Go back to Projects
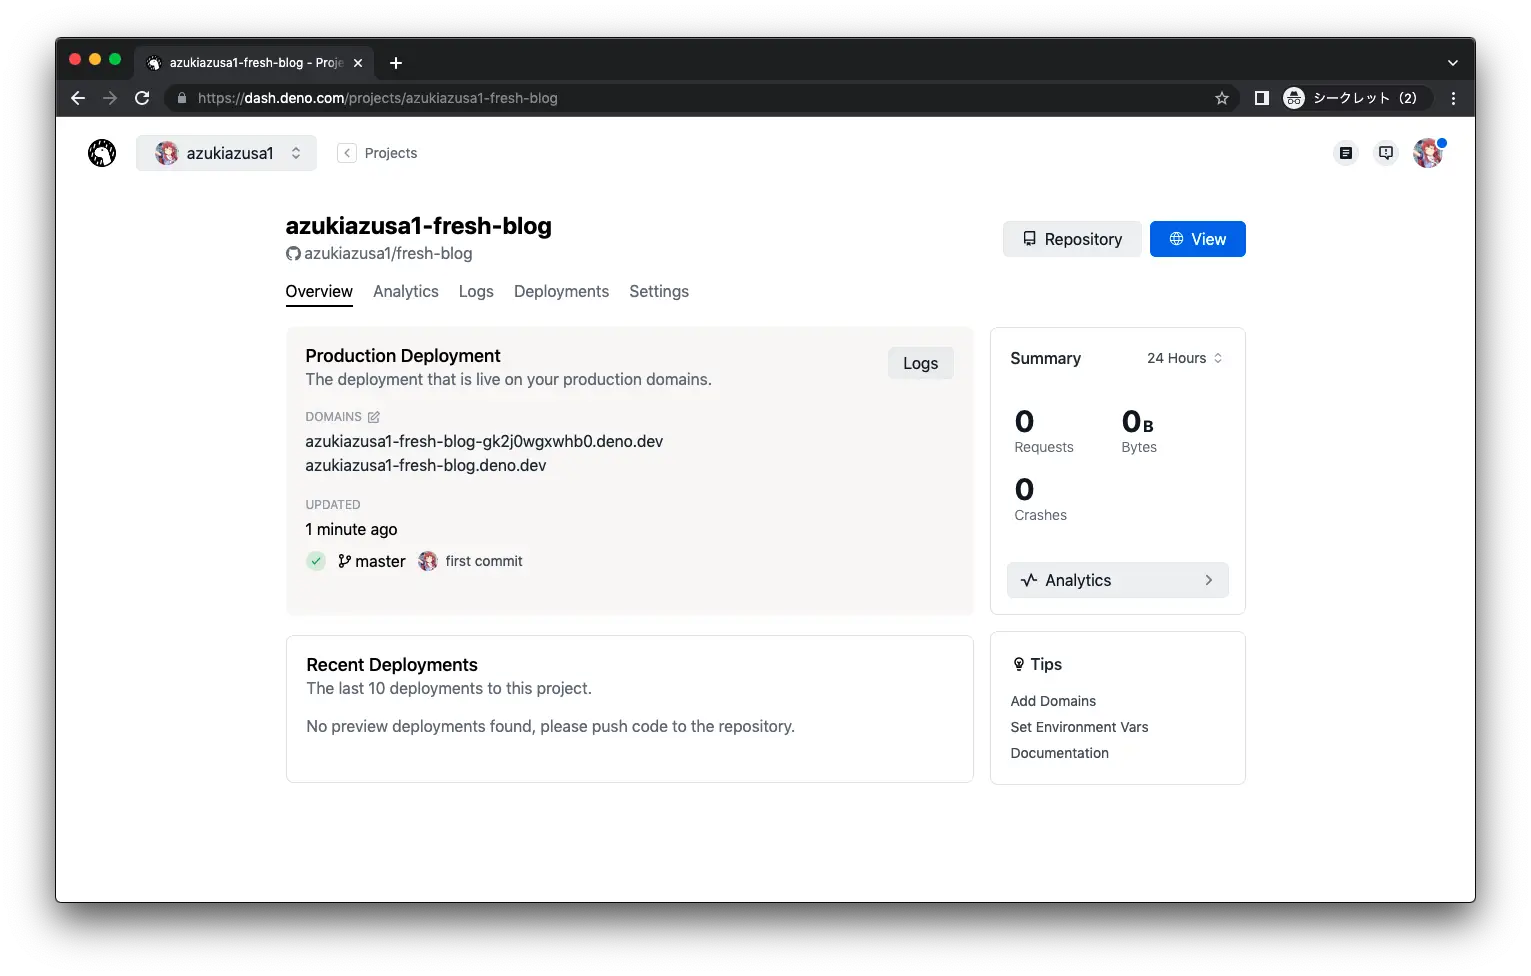1531x976 pixels. coord(390,153)
